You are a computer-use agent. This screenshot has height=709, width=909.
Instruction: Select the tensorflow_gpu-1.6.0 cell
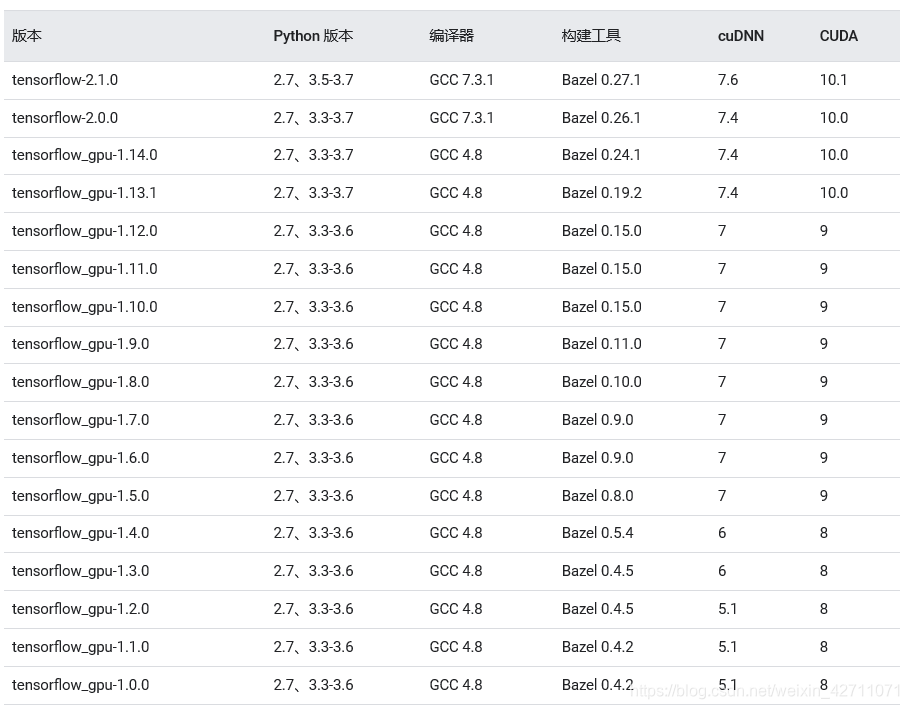coord(81,458)
